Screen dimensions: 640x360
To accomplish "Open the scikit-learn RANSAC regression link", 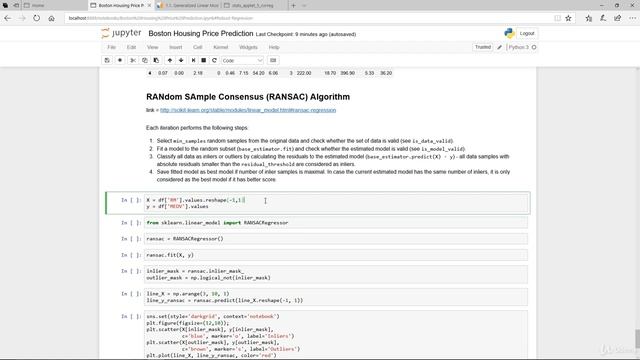I will 248,110.
